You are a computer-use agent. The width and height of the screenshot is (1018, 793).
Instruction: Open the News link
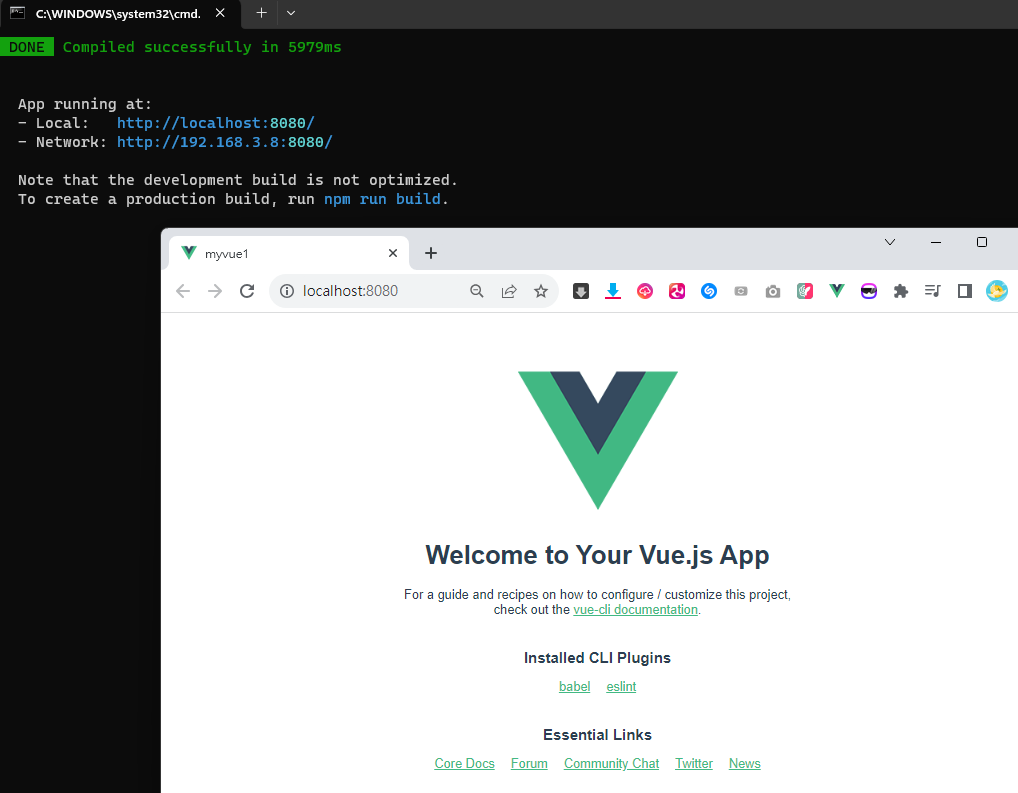click(745, 764)
